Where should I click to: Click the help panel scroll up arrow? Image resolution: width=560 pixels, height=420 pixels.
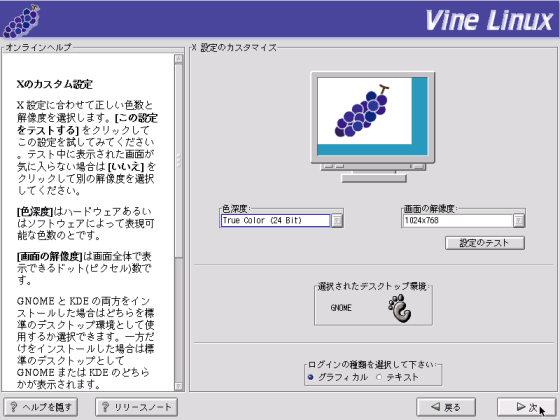179,59
